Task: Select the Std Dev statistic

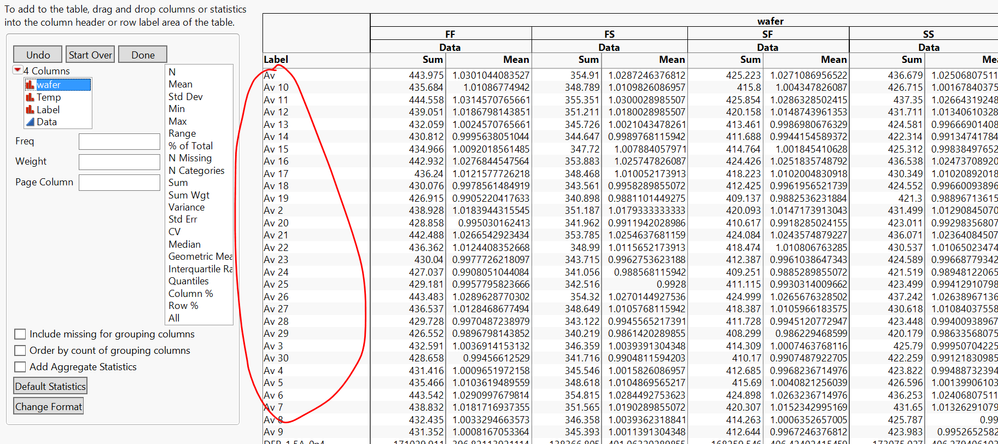Action: pos(185,97)
